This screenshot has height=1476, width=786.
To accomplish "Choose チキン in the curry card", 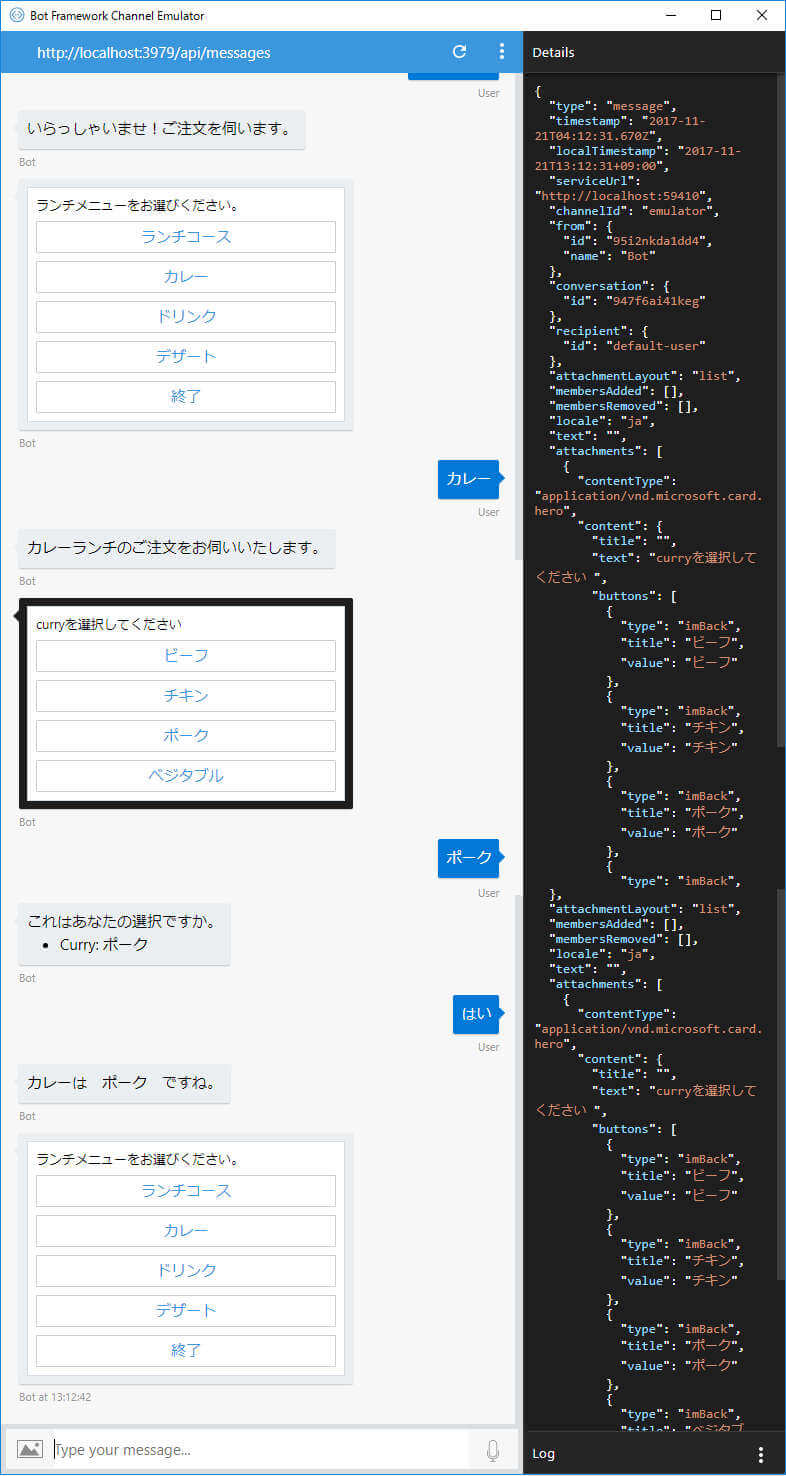I will (x=186, y=696).
